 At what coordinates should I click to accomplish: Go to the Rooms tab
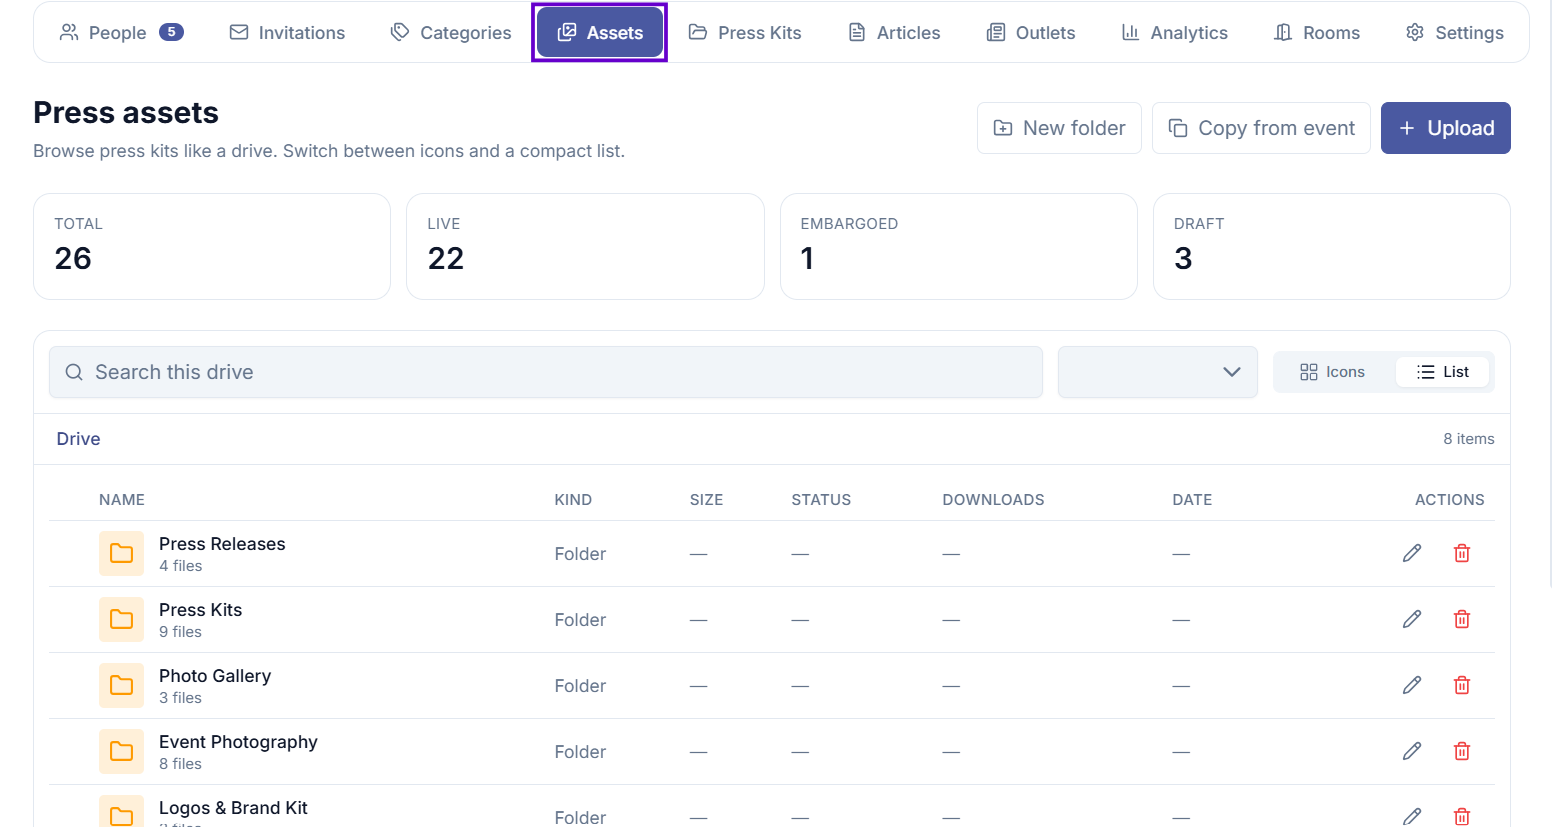1317,33
